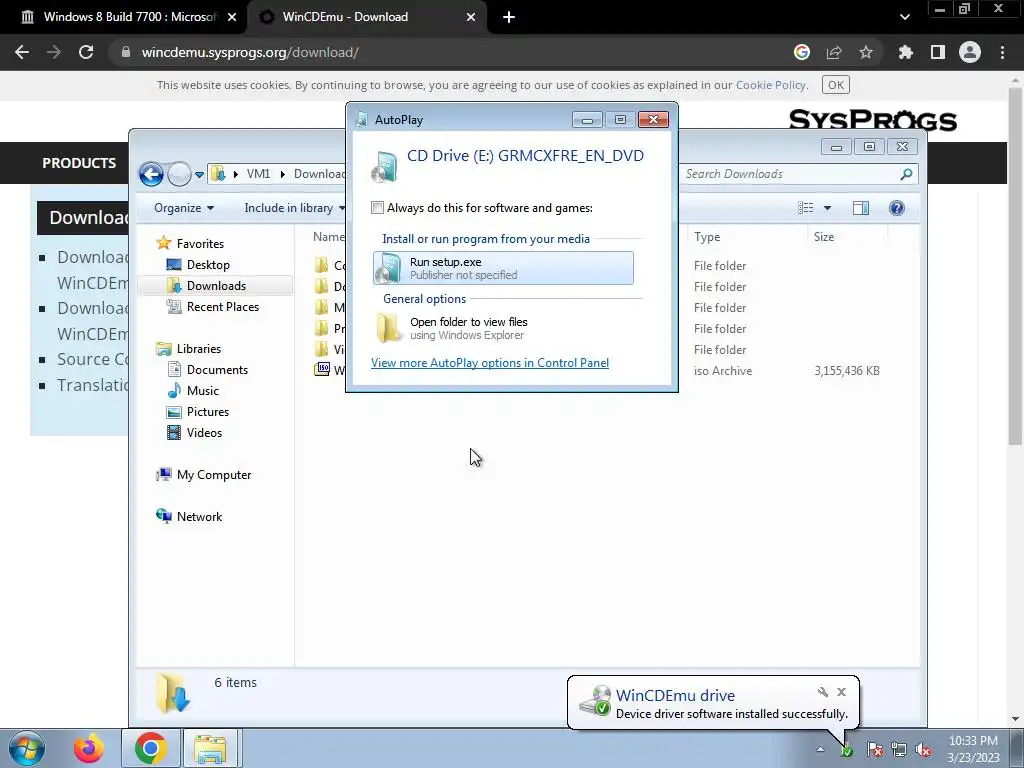Screen dimensions: 1024x768
Task: Click the Chrome address bar URL
Action: click(250, 52)
